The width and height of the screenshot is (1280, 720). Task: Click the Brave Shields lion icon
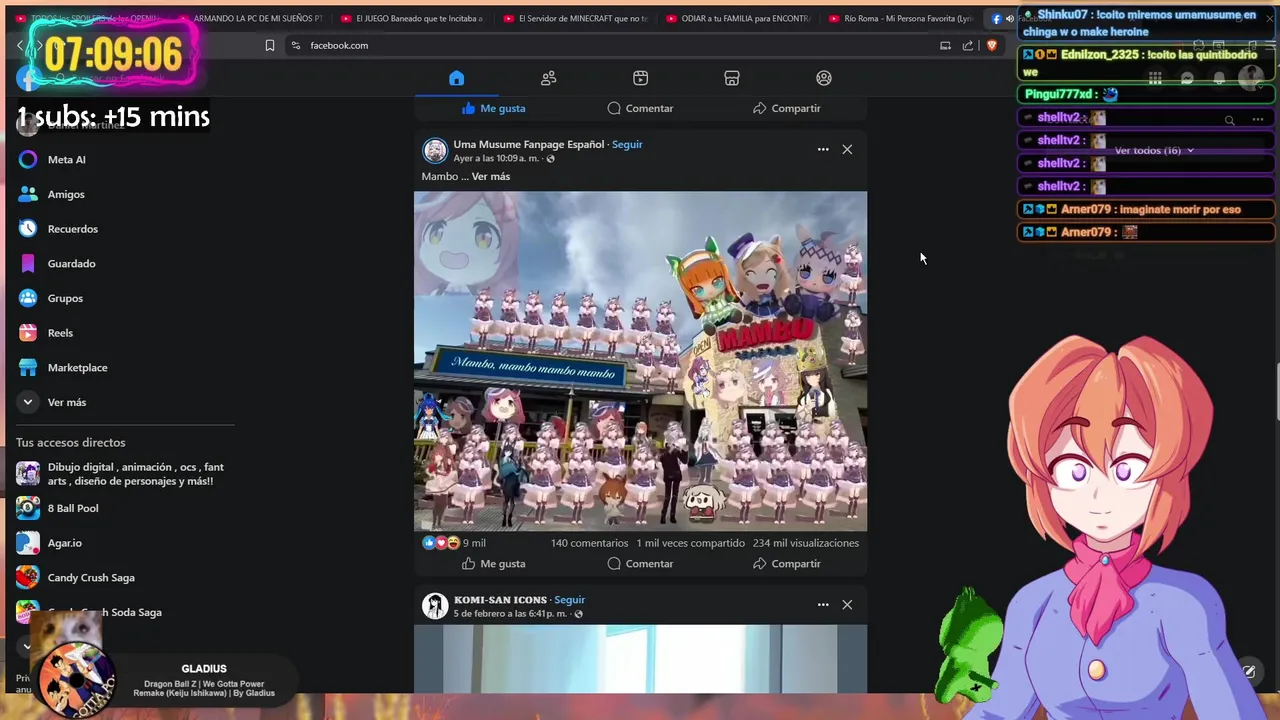992,45
